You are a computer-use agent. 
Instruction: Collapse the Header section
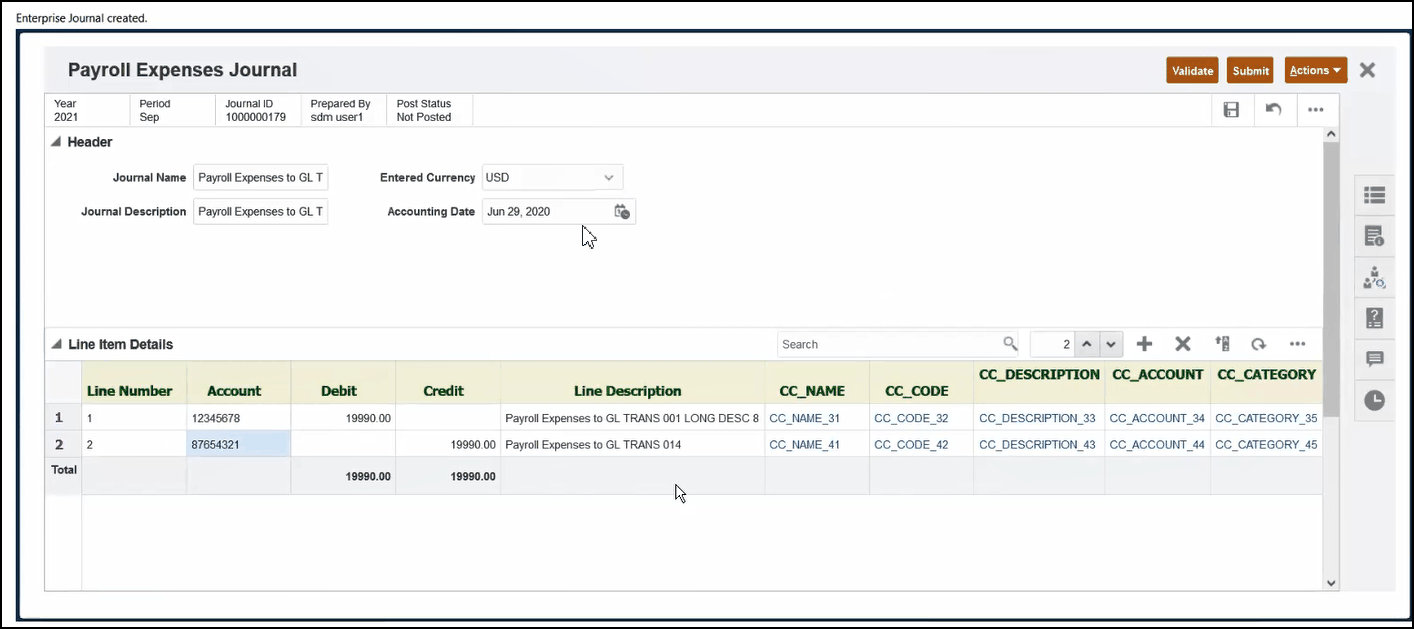point(56,143)
